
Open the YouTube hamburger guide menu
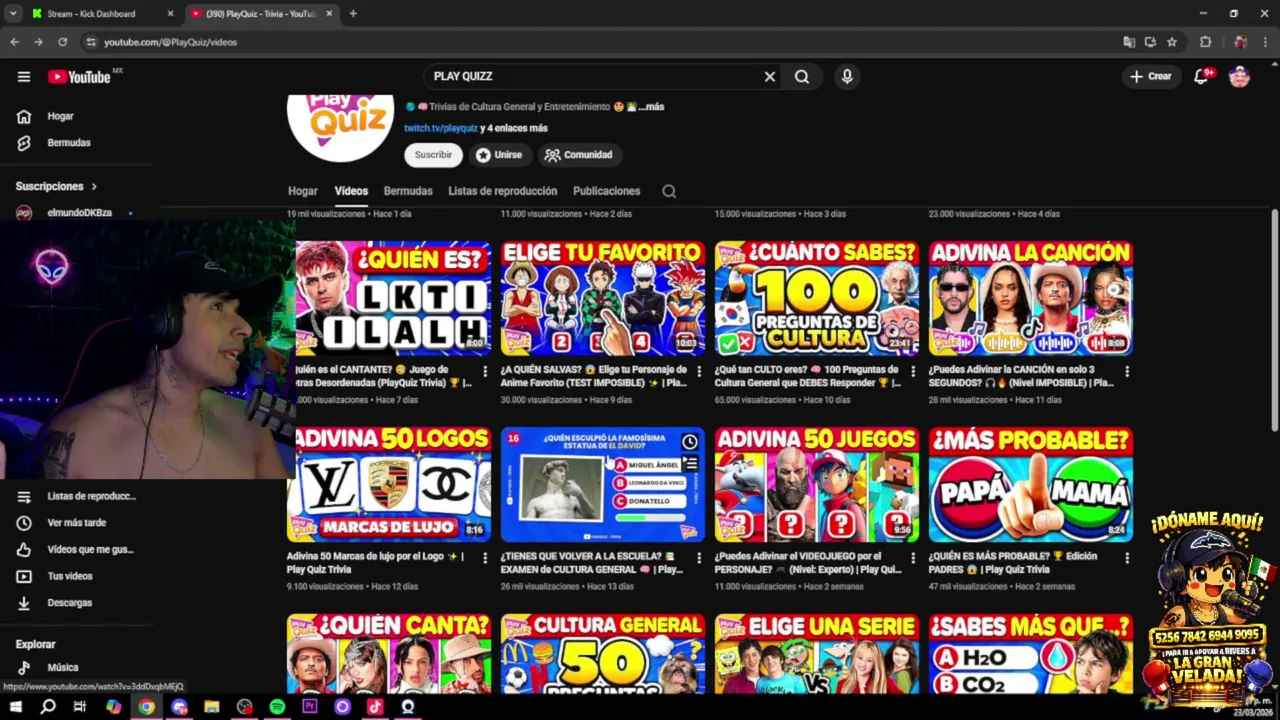(24, 76)
